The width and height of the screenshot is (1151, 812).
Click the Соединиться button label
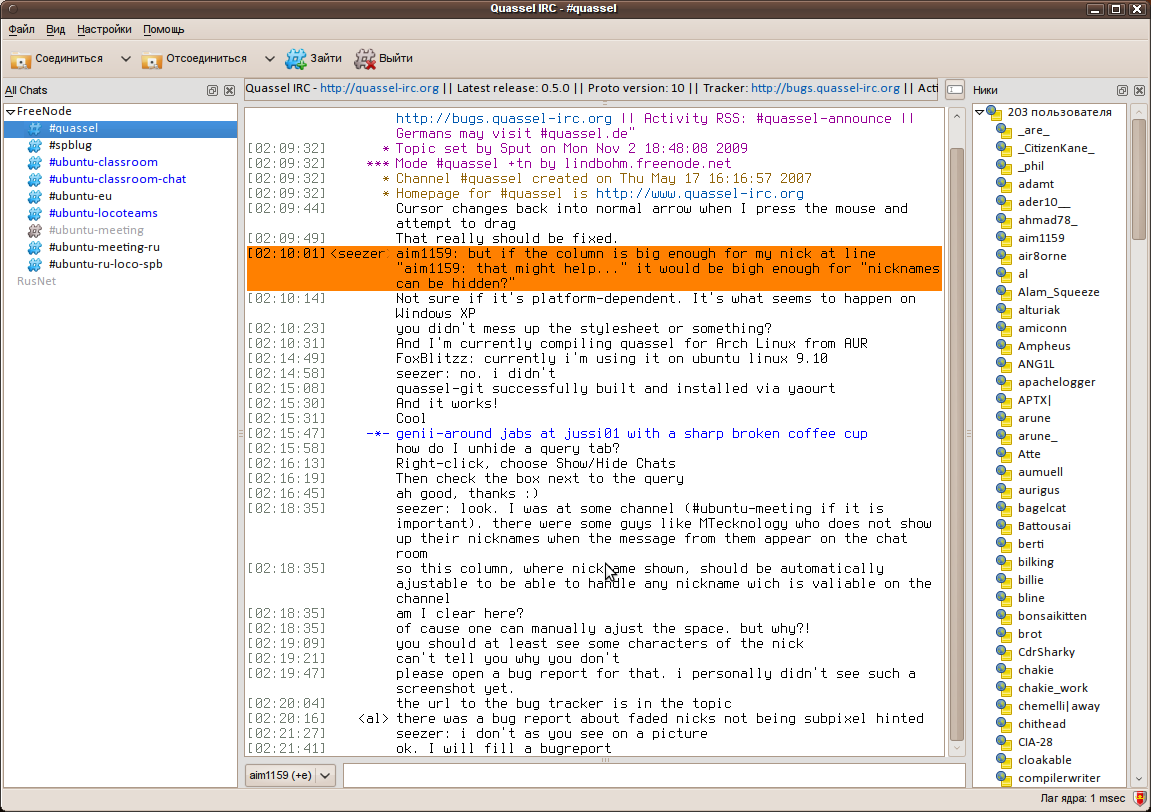69,59
